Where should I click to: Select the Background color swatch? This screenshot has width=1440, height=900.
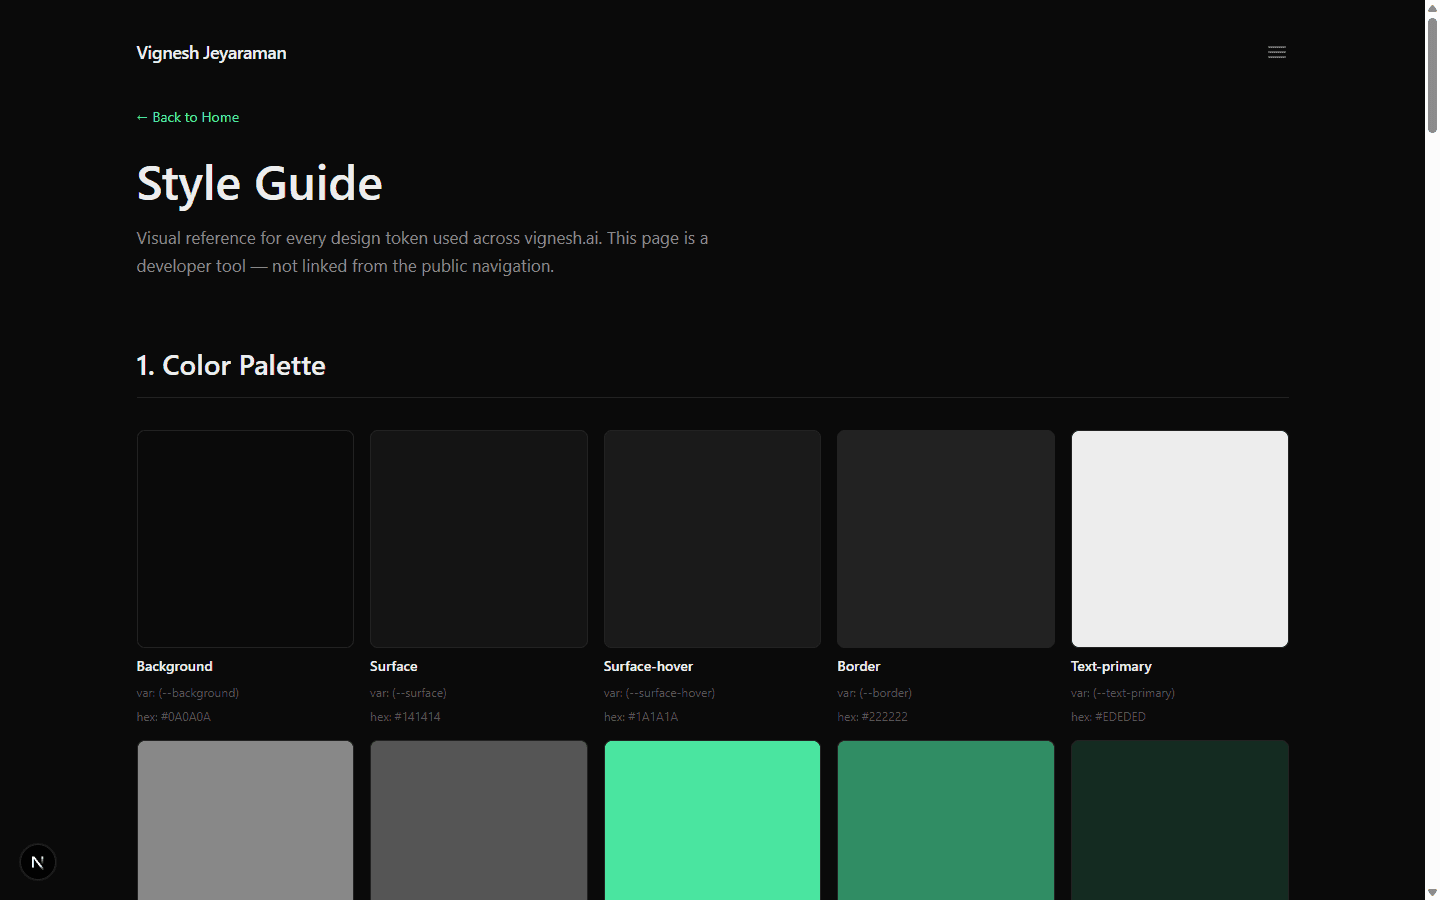pyautogui.click(x=245, y=538)
